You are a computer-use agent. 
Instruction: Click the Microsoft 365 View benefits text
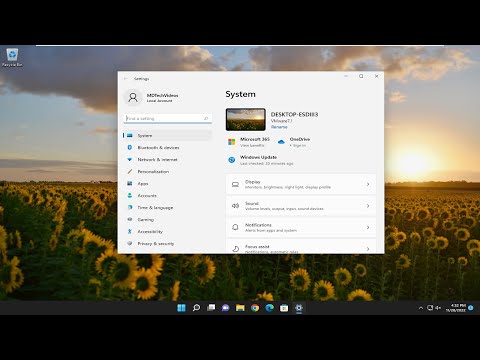point(252,145)
